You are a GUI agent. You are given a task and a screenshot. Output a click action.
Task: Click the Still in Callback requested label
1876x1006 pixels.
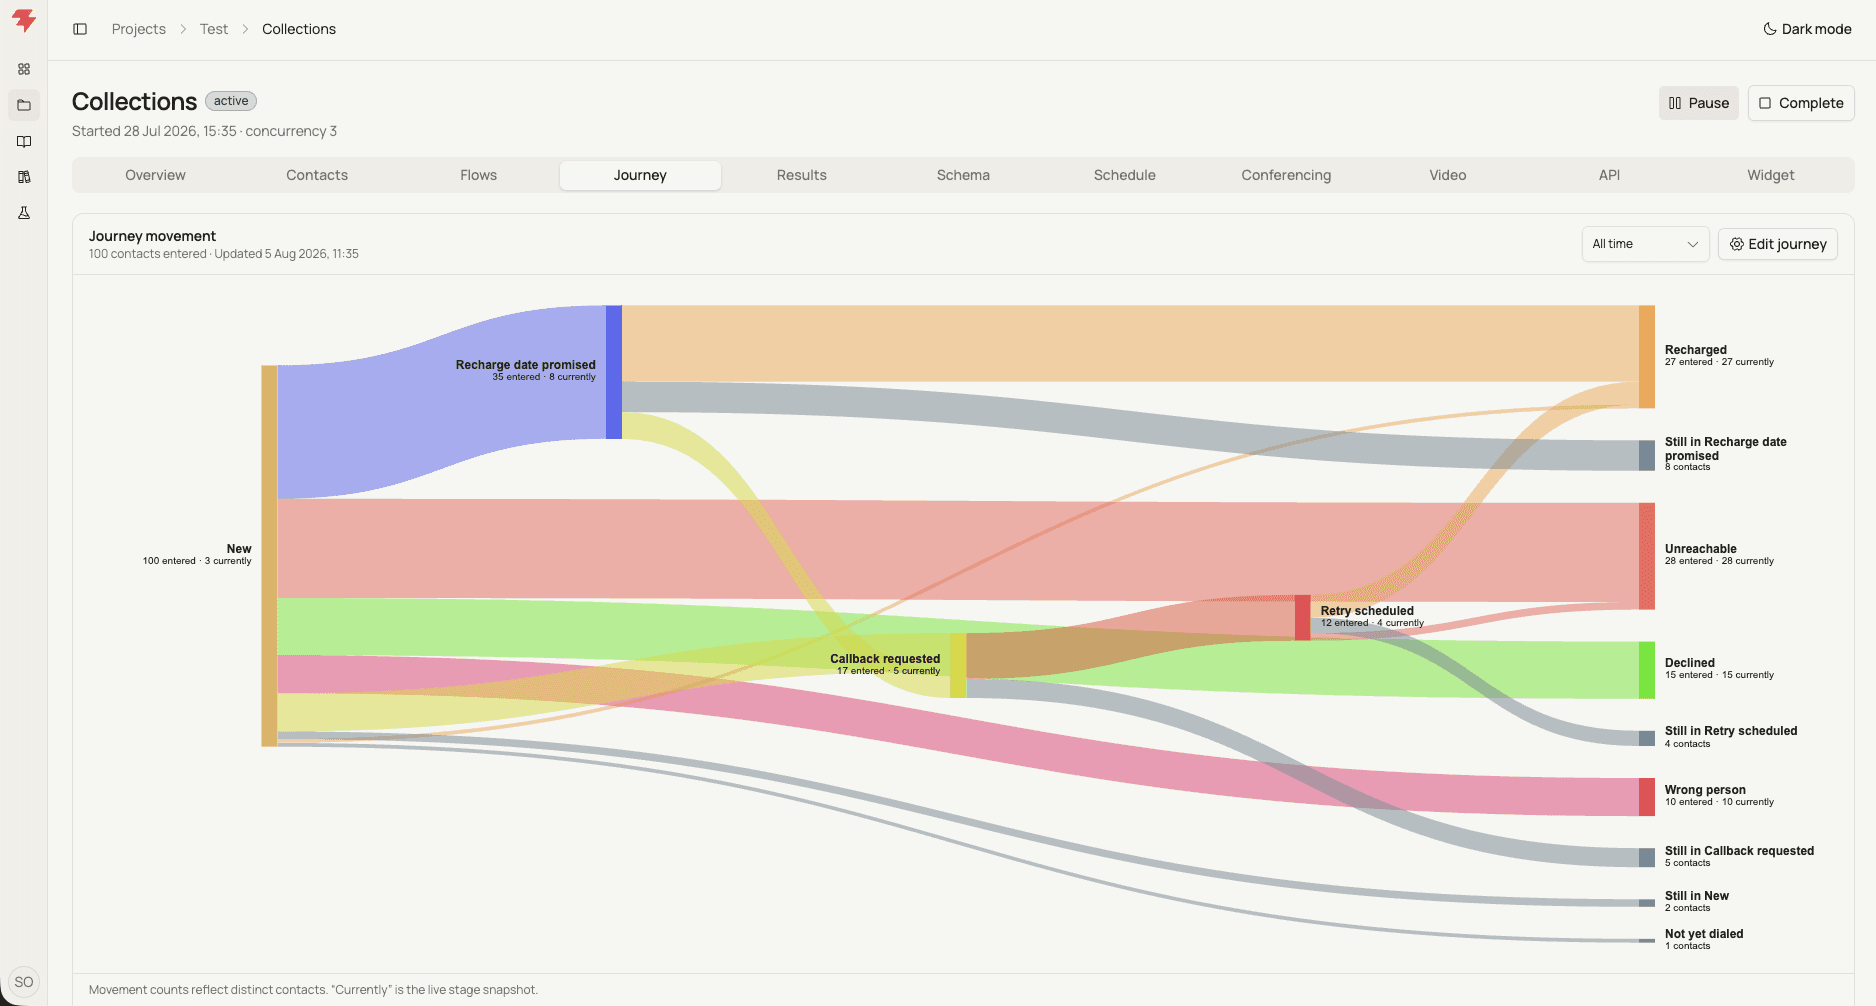click(x=1739, y=851)
